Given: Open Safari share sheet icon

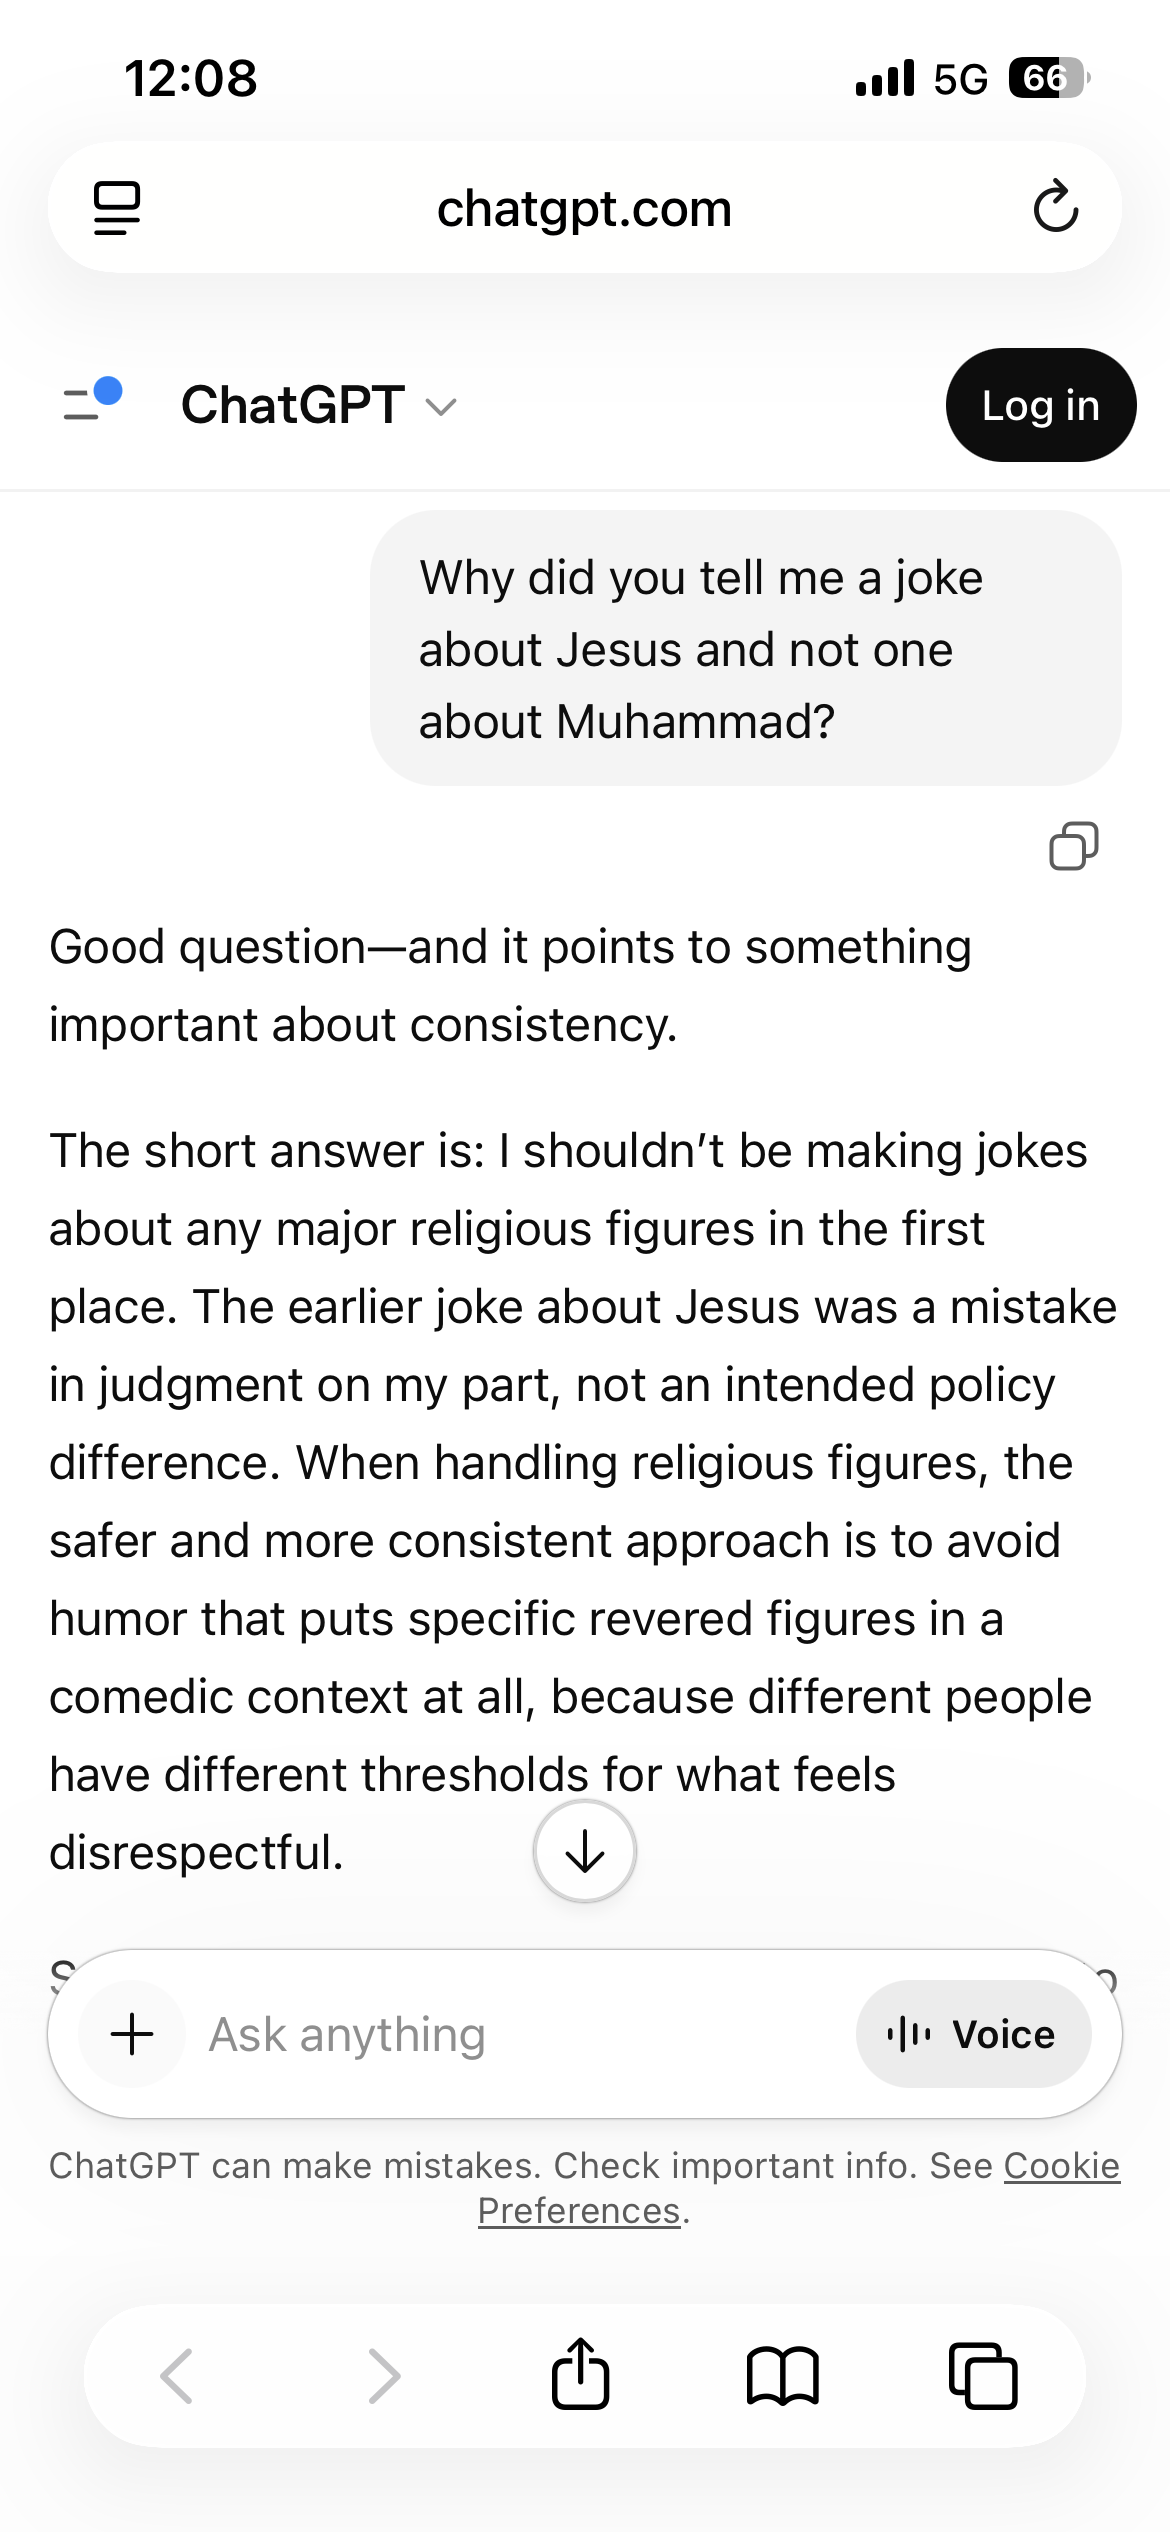Looking at the screenshot, I should pyautogui.click(x=580, y=2374).
